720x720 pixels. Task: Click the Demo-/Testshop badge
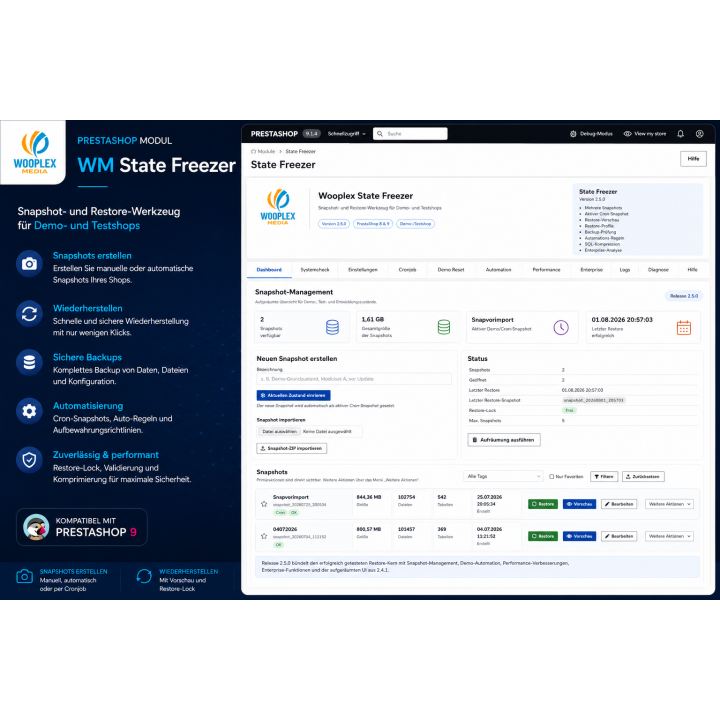point(415,224)
